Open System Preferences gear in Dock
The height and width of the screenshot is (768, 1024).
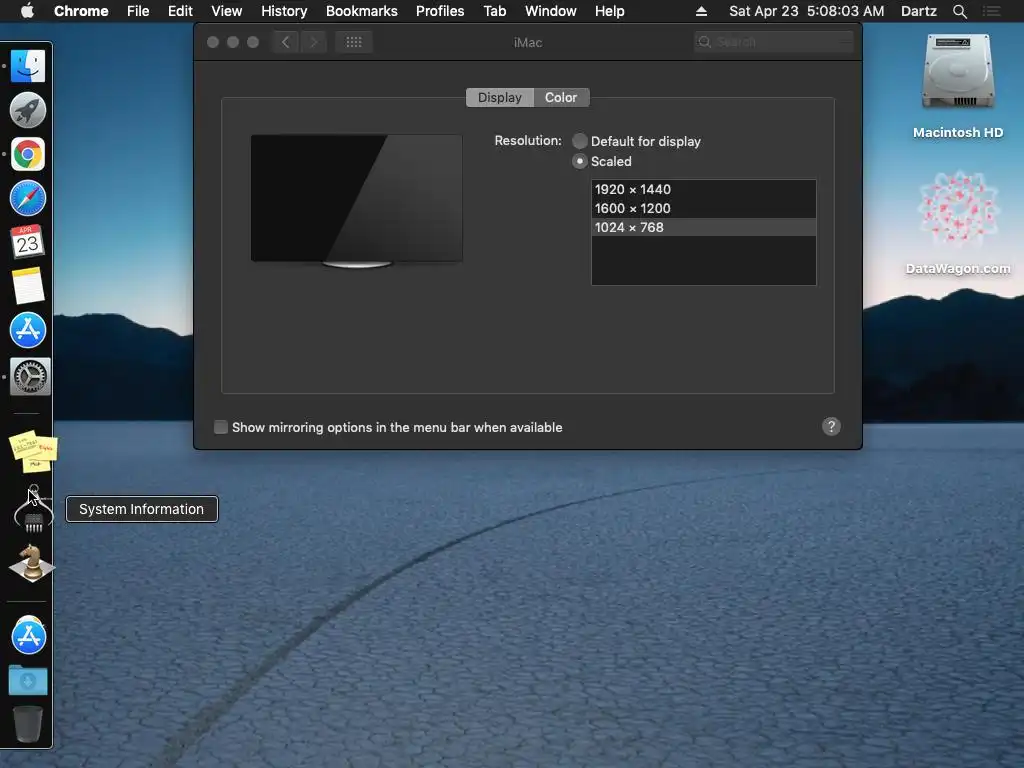tap(29, 376)
